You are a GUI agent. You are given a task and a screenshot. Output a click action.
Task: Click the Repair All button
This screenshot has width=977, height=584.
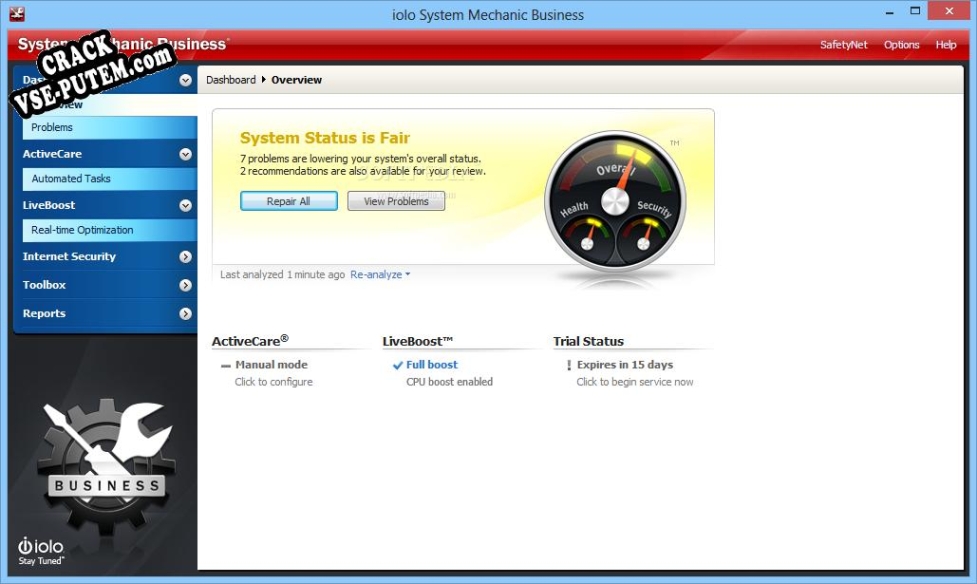point(288,201)
